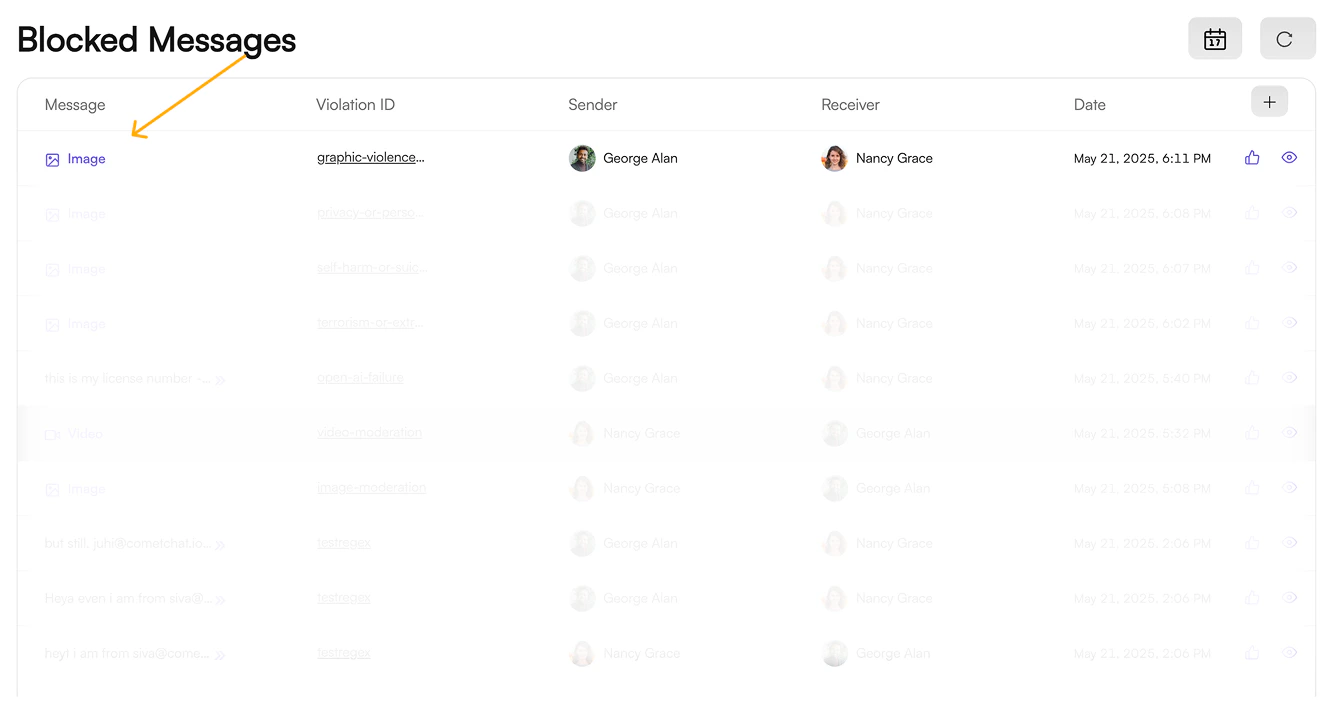Click date 'May 21, 2025, 6:08 PM'
The image size is (1334, 702).
pos(1142,214)
